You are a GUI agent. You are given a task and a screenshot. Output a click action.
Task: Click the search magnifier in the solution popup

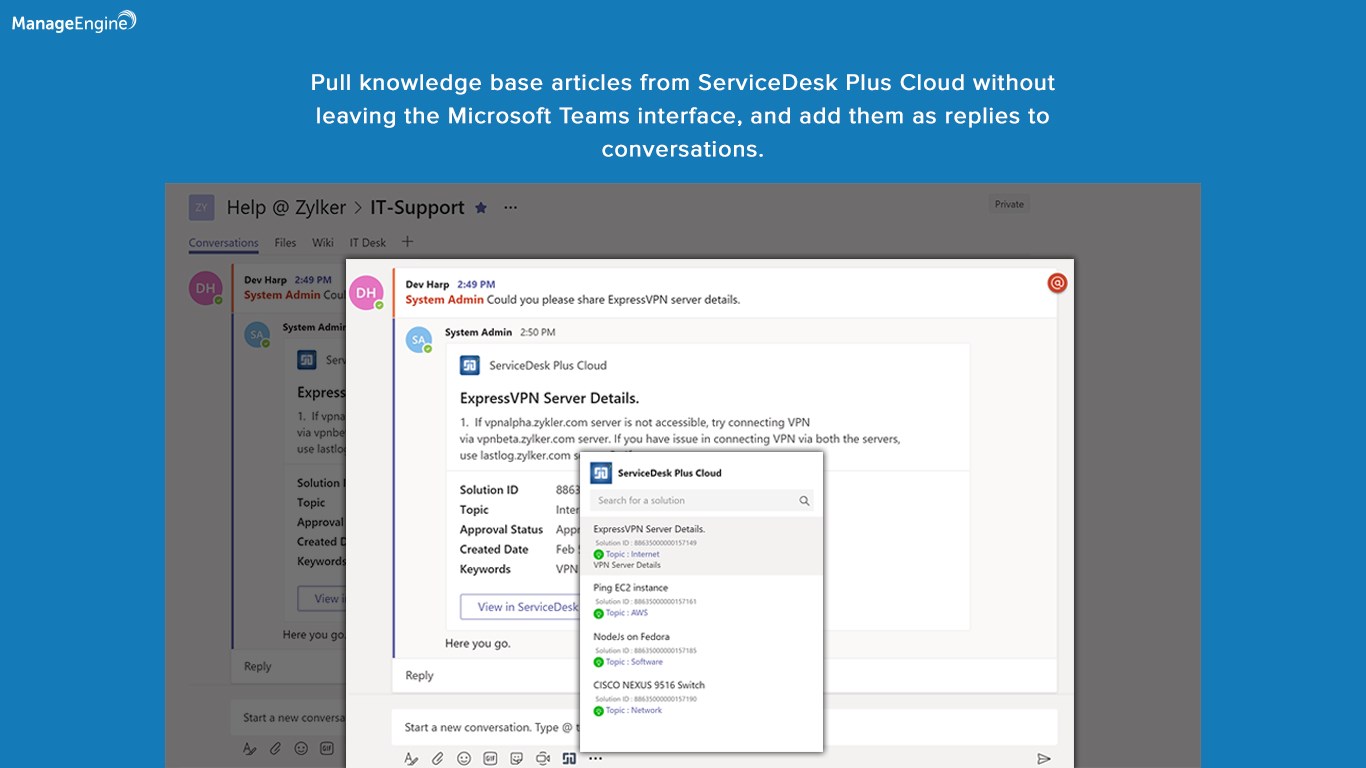[x=804, y=501]
